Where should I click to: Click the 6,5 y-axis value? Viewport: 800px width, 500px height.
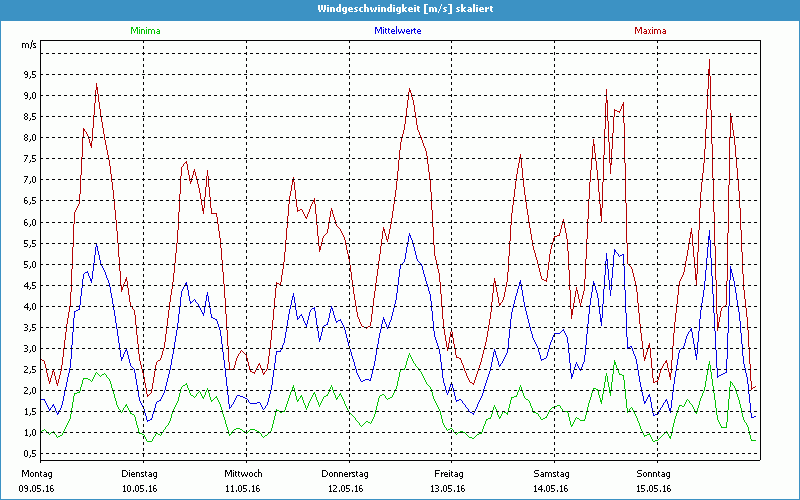(x=30, y=201)
